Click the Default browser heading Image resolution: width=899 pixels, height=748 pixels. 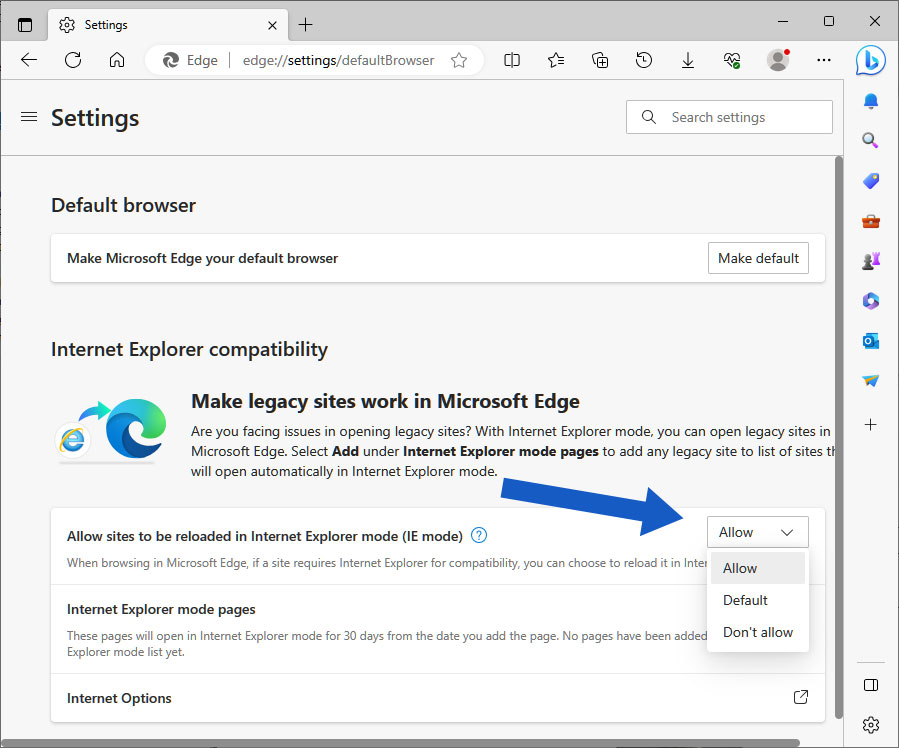pos(123,205)
